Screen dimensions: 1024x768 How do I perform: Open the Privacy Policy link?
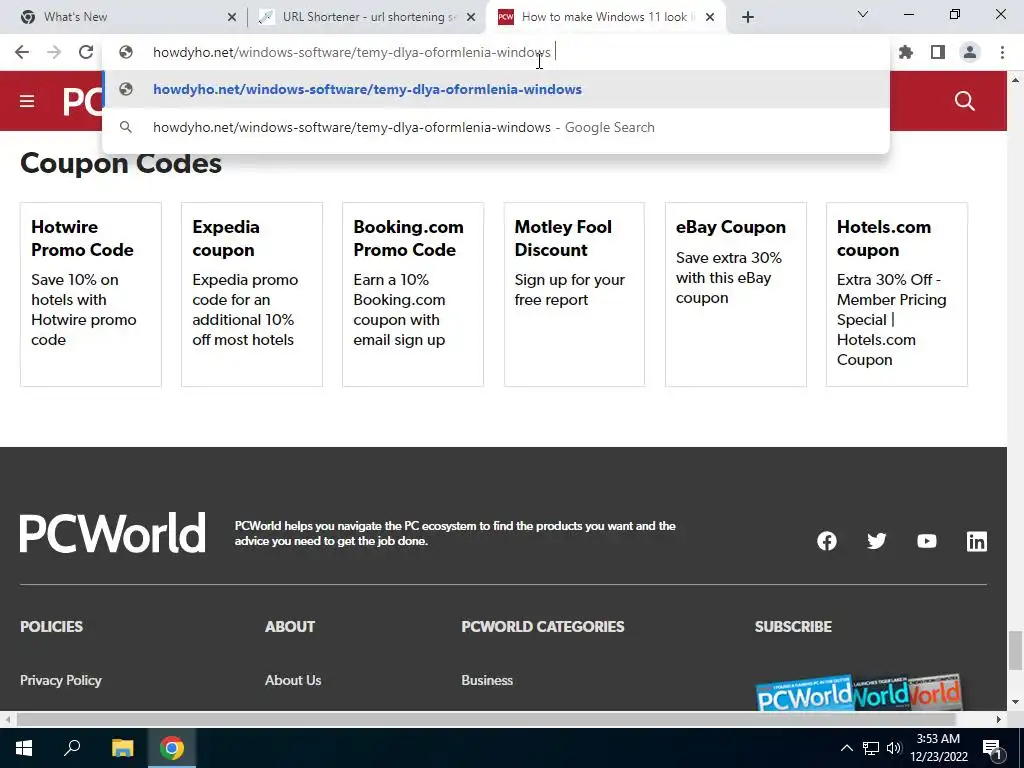[x=61, y=680]
